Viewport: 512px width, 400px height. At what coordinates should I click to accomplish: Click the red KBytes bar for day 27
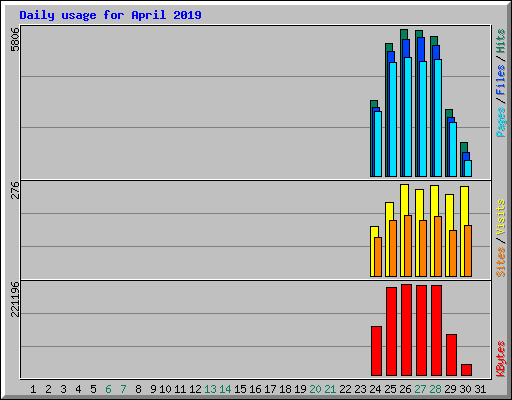pos(421,330)
